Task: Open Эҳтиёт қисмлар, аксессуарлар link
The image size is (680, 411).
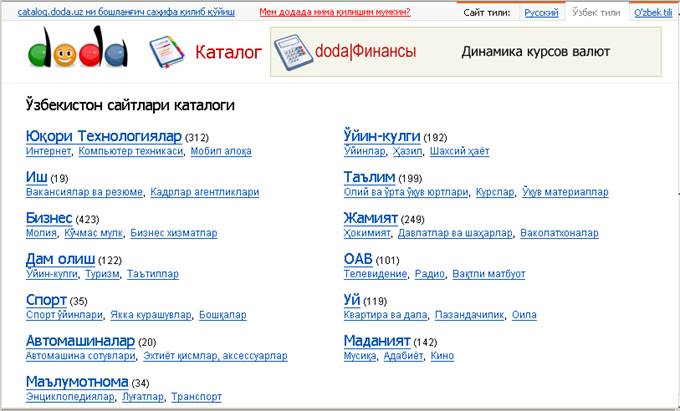Action: click(x=215, y=356)
